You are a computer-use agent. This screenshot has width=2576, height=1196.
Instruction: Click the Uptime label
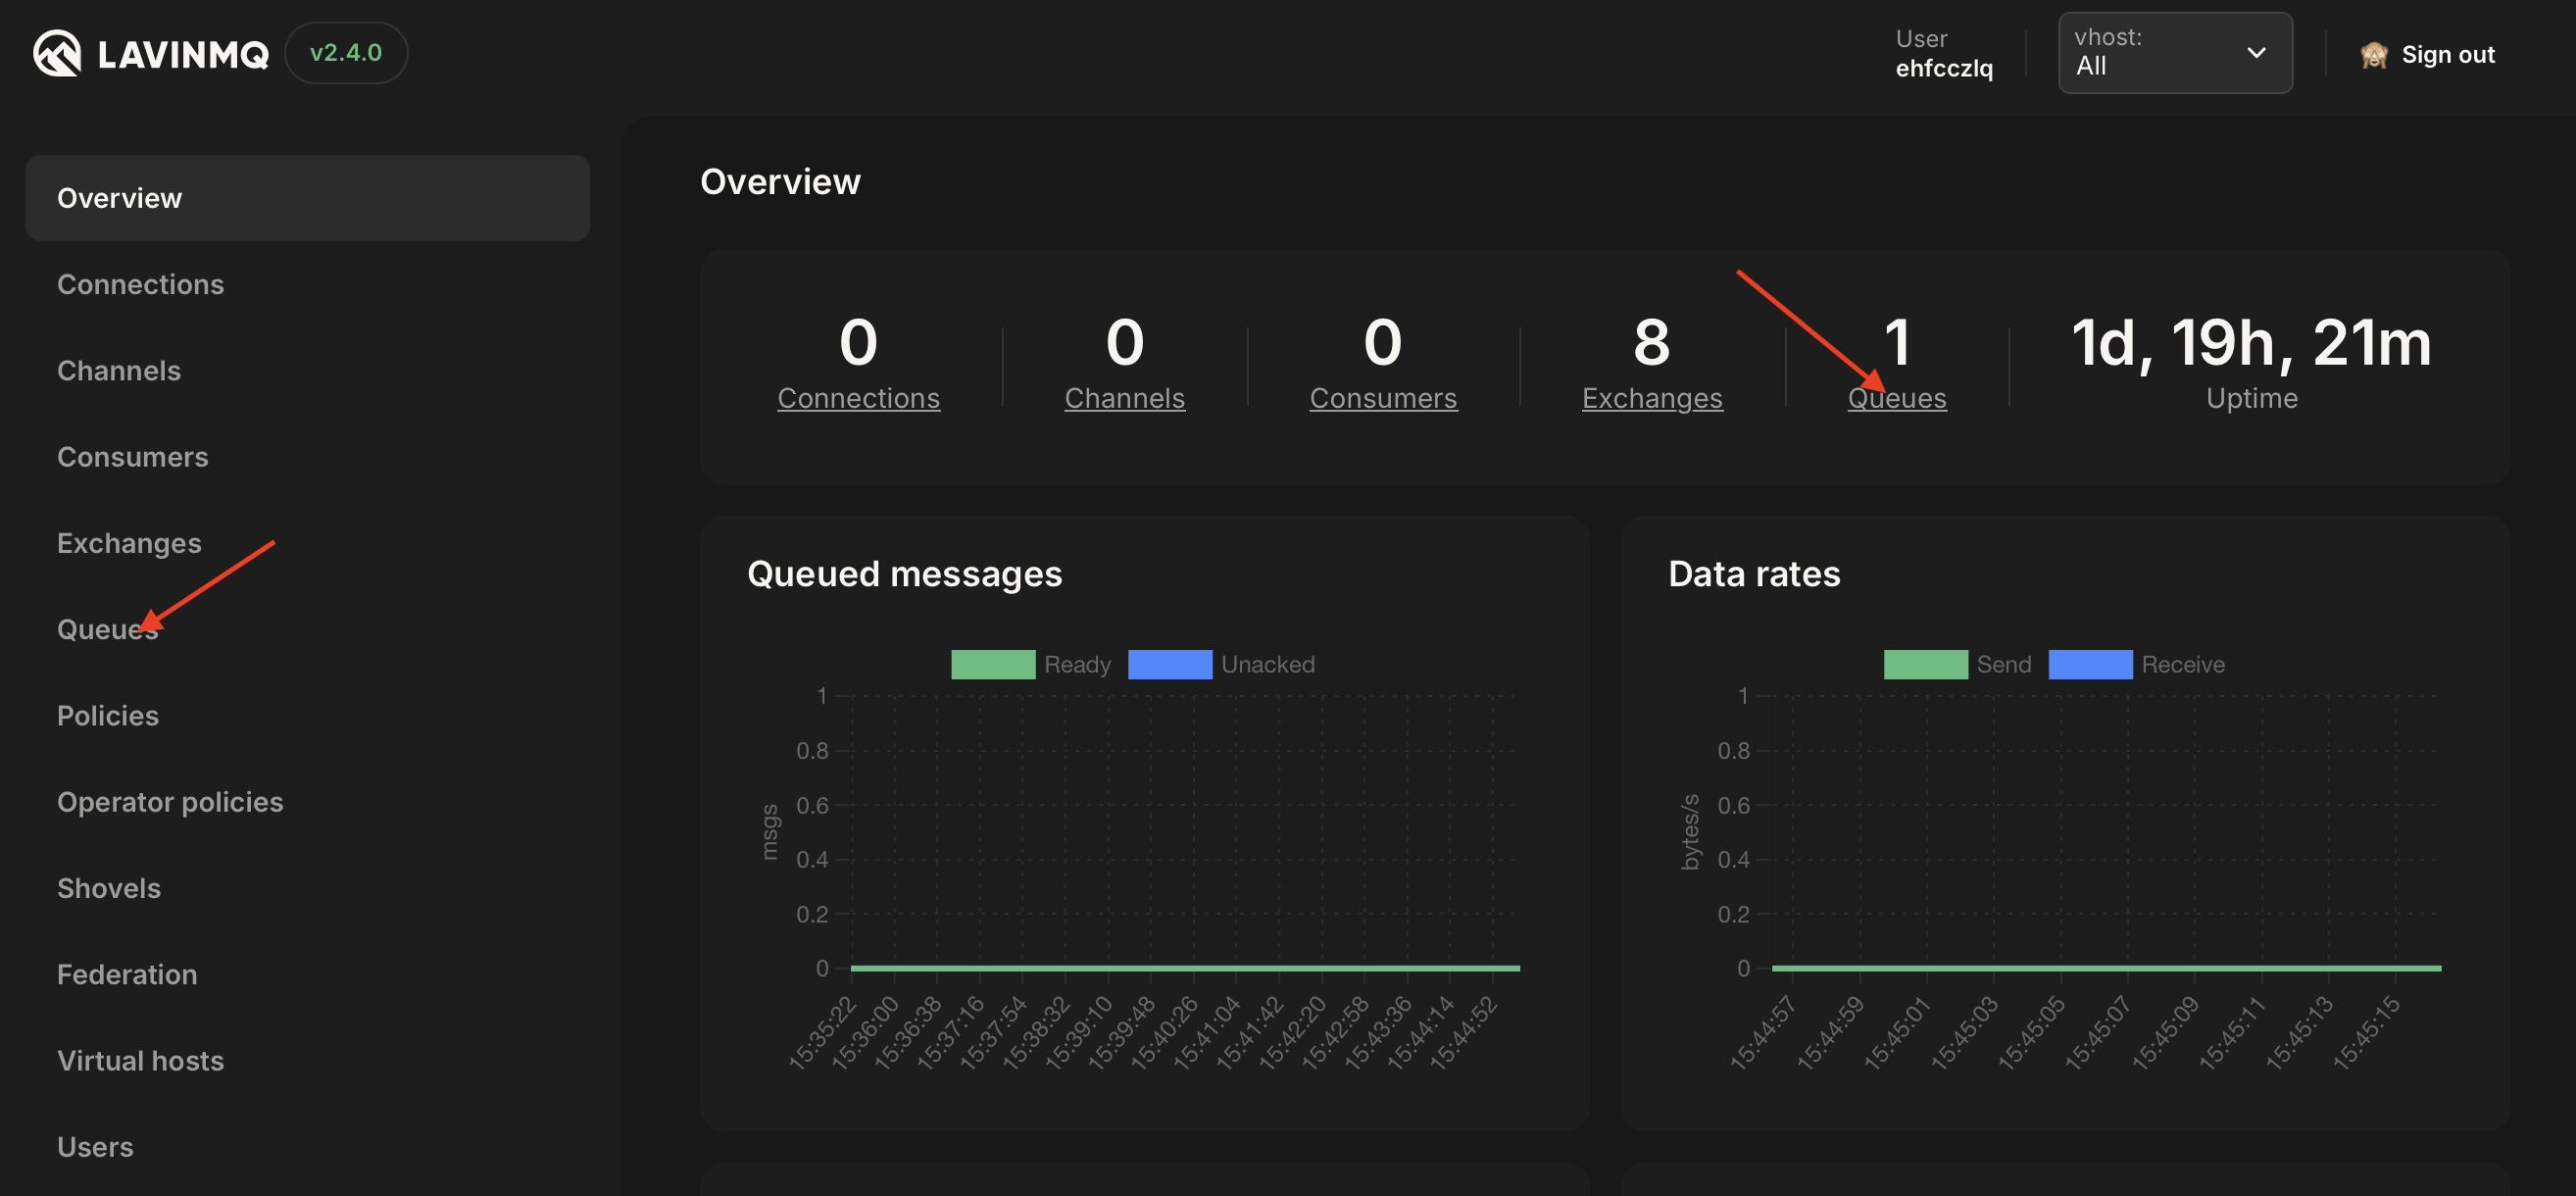point(2251,398)
